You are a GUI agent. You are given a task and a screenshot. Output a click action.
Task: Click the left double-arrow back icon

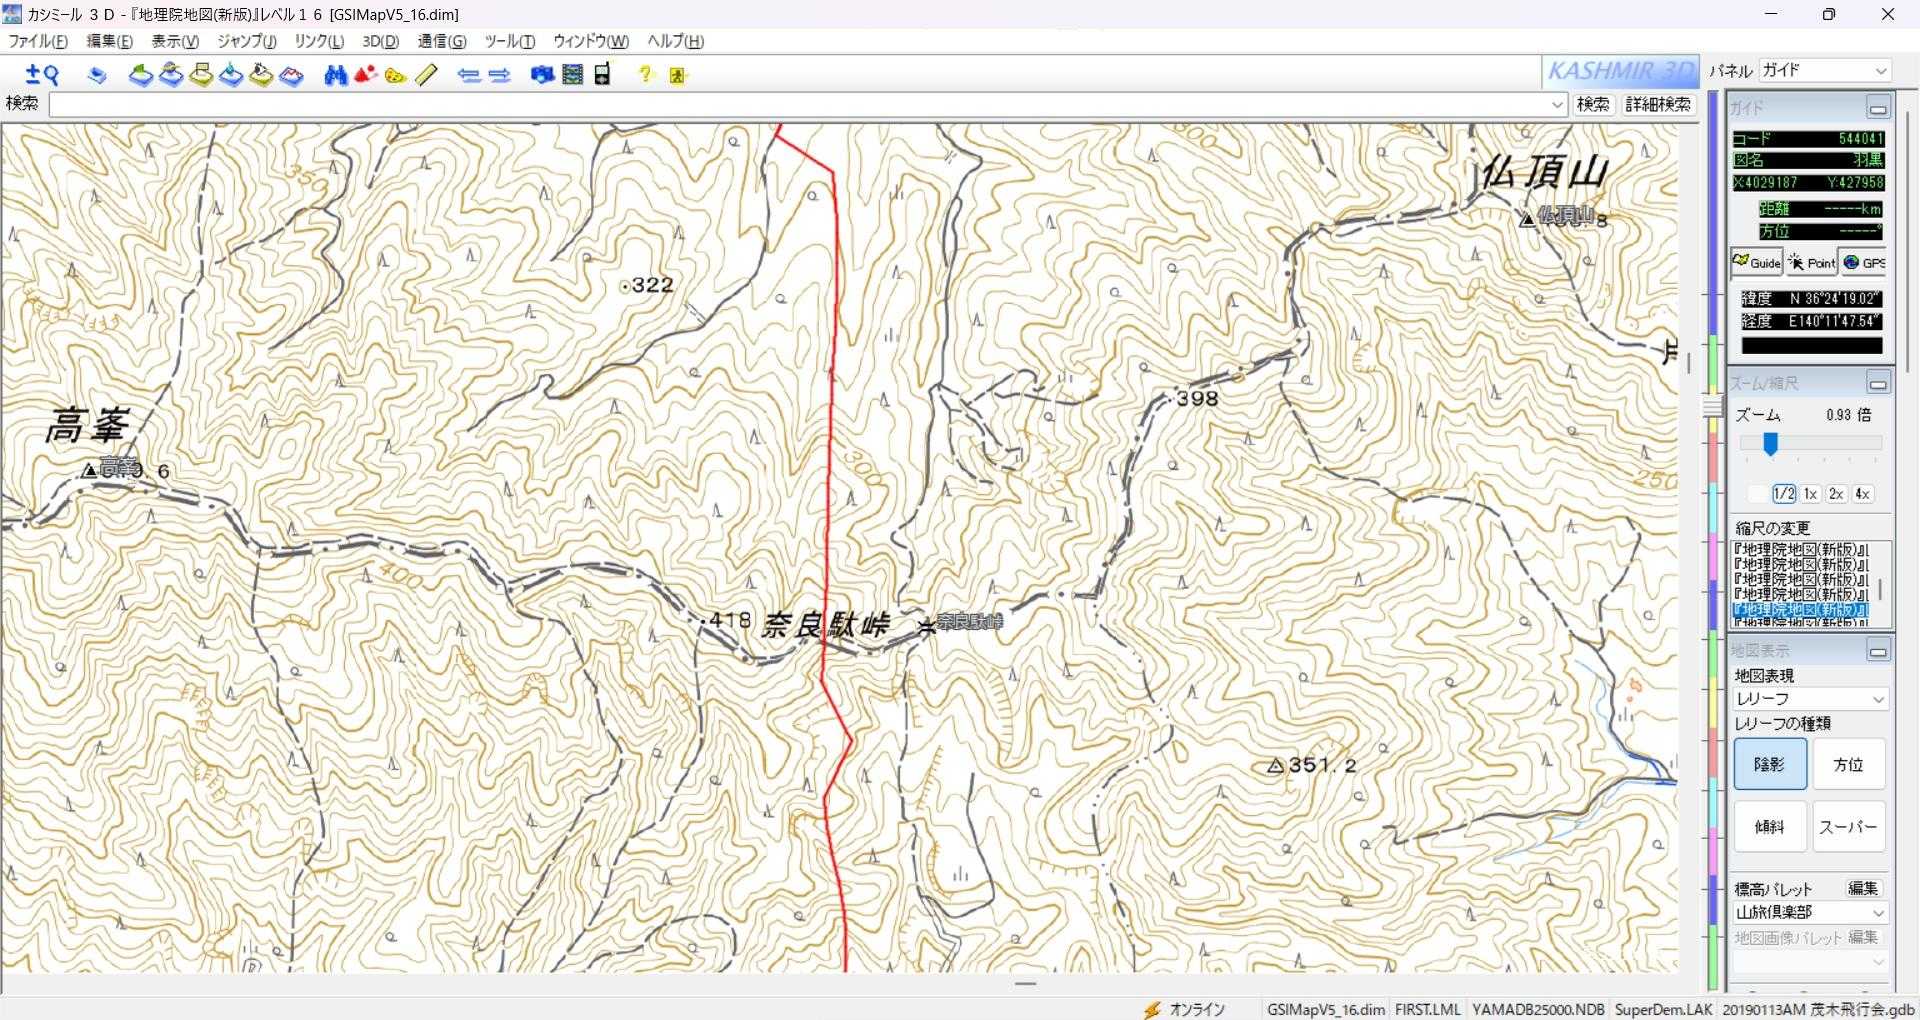pyautogui.click(x=468, y=75)
